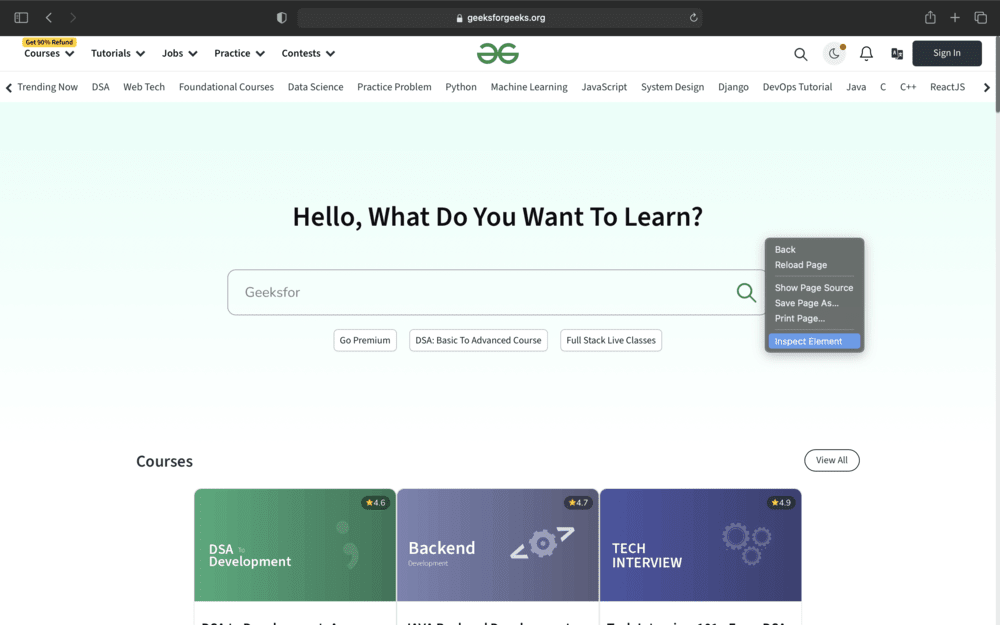Click Safari forward arrow

click(73, 18)
